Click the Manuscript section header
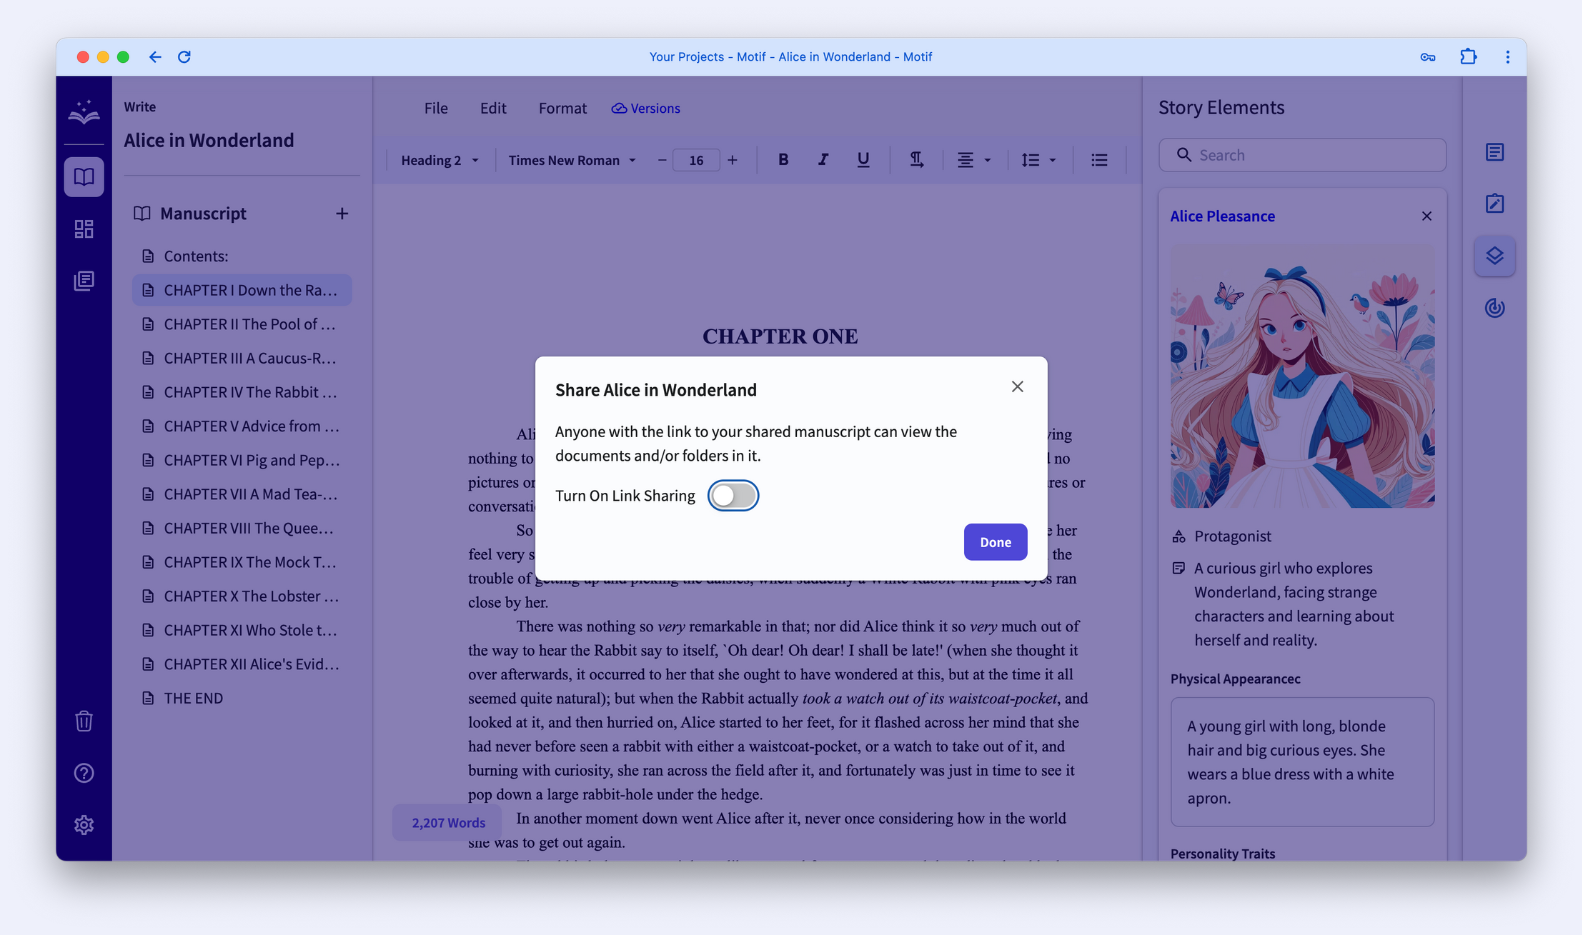The image size is (1582, 935). pos(203,214)
